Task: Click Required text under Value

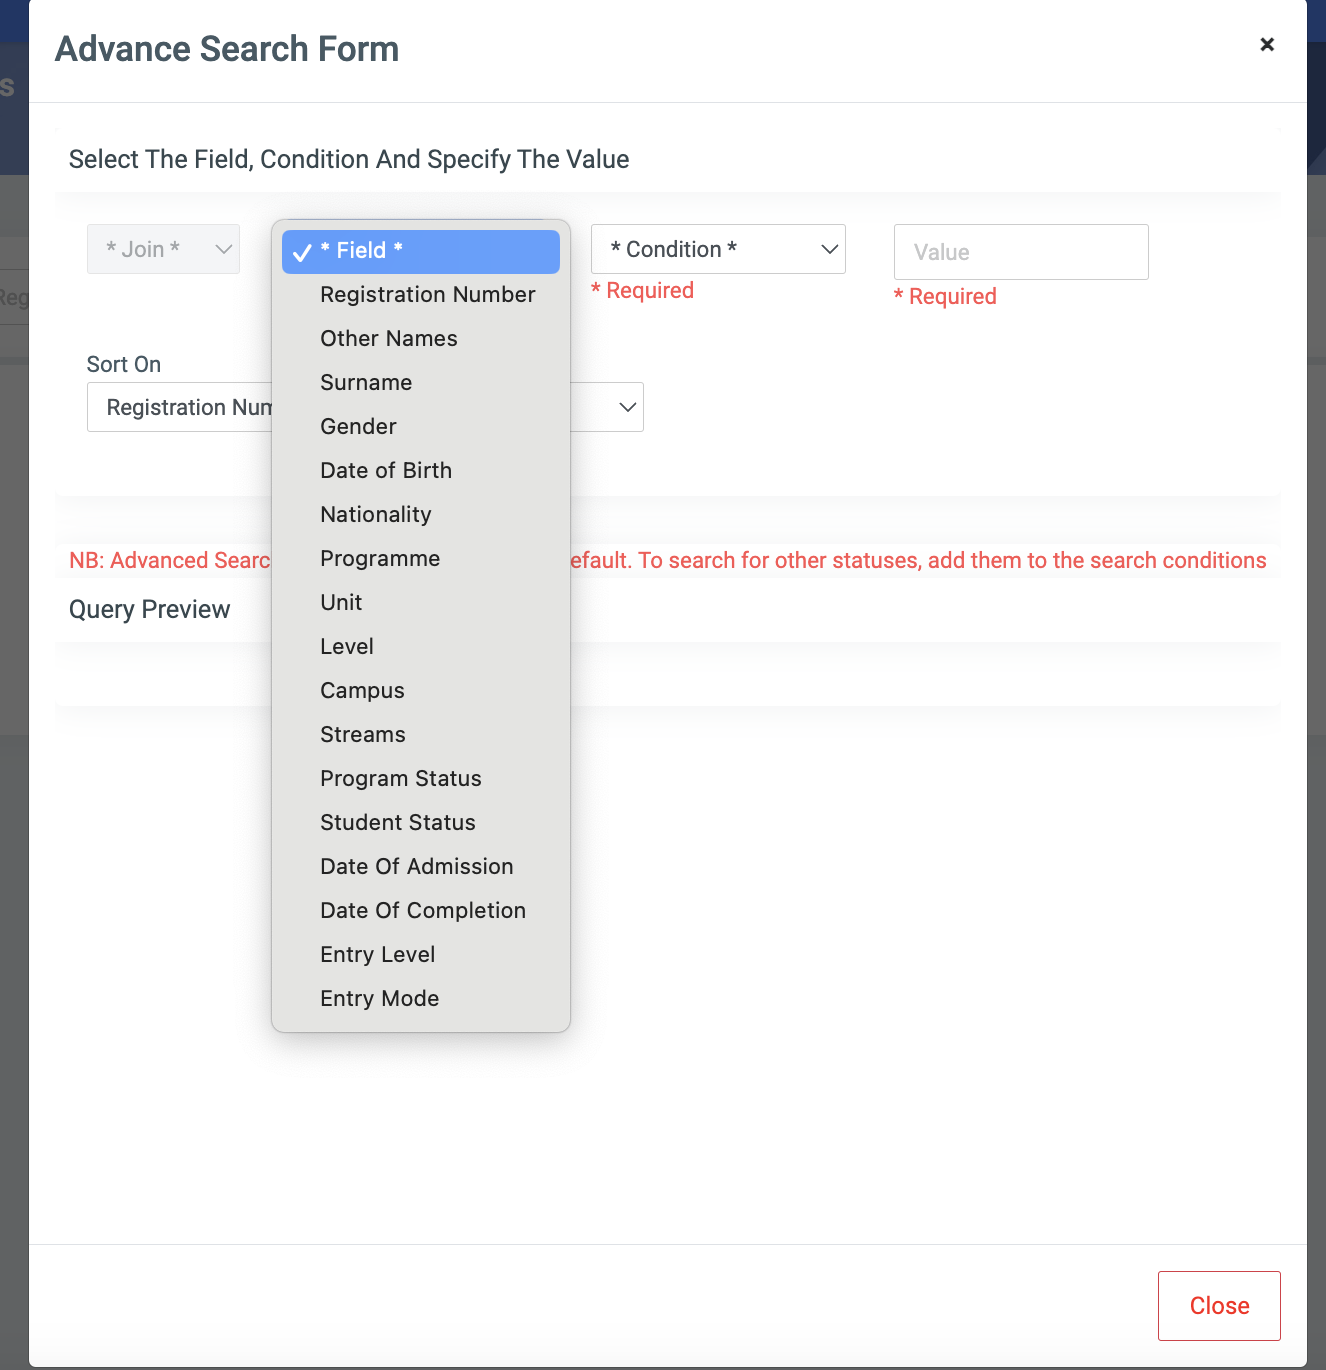Action: pos(945,296)
